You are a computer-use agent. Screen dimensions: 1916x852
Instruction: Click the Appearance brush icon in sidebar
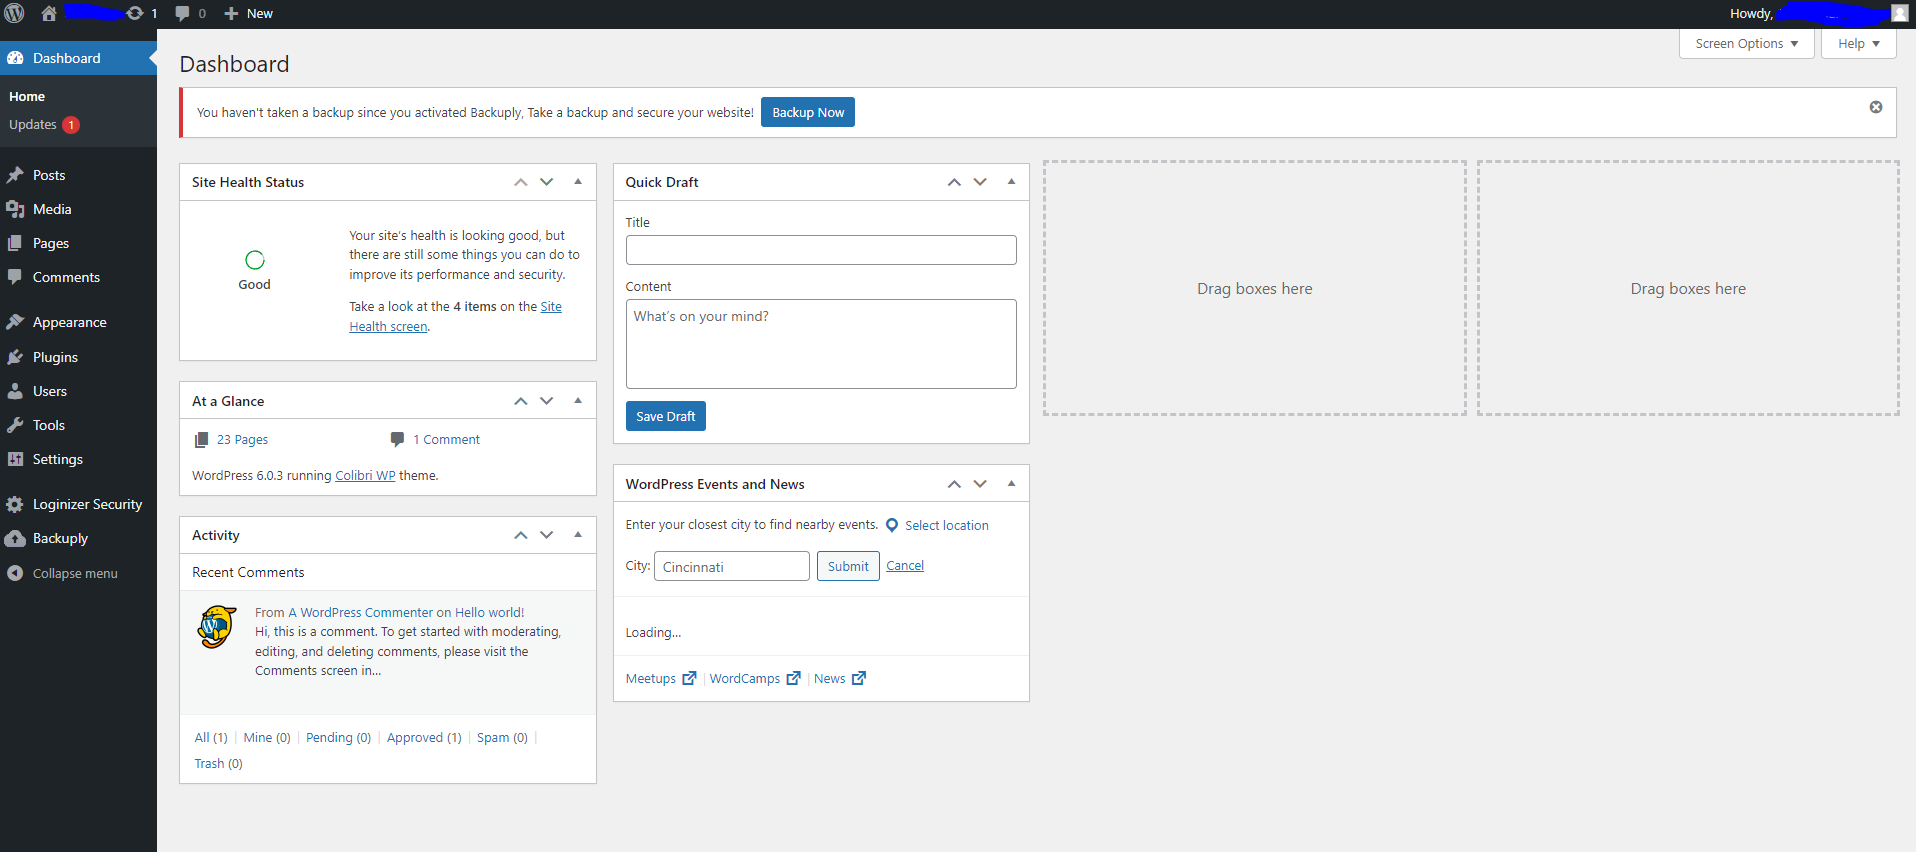15,322
